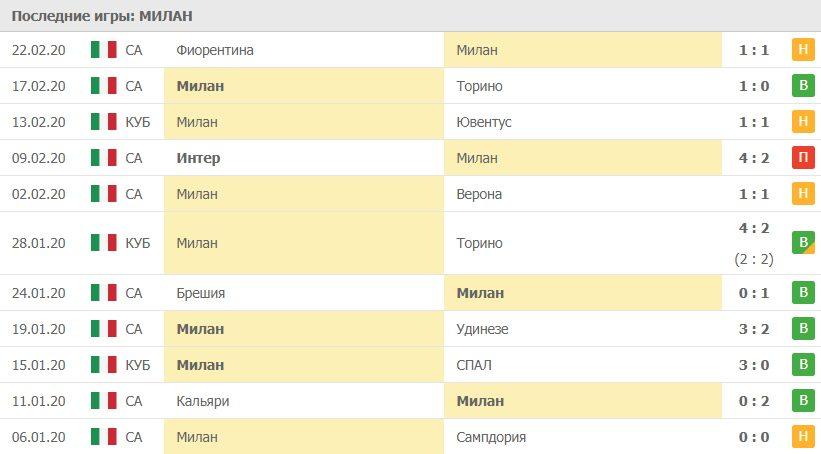Click the Удинезе team name
The image size is (821, 454).
[x=481, y=329]
